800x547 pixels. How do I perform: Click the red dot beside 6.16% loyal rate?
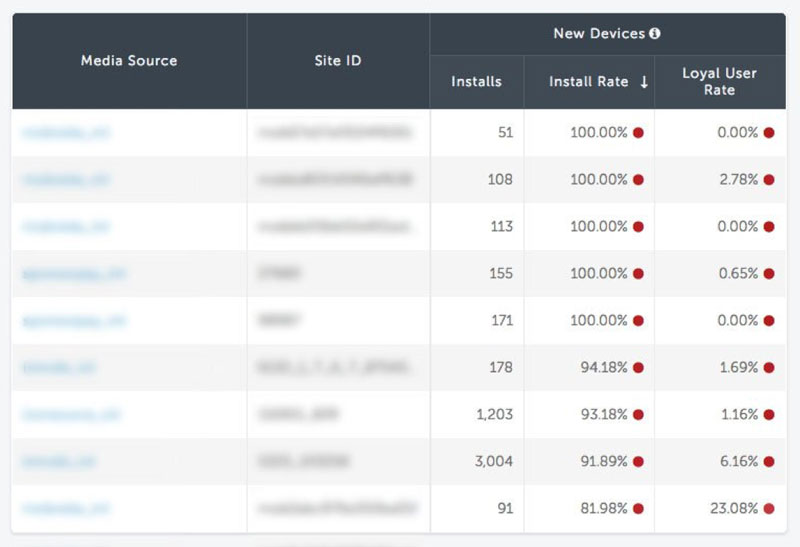[769, 461]
